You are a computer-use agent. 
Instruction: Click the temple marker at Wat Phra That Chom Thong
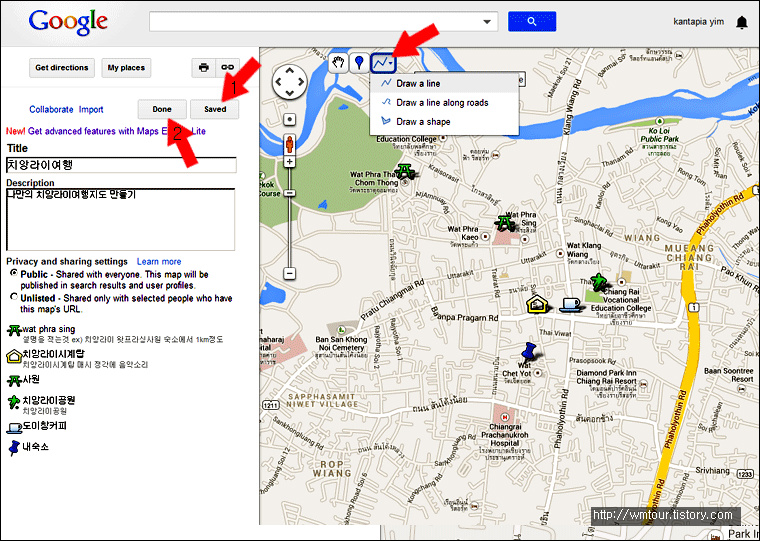point(404,171)
